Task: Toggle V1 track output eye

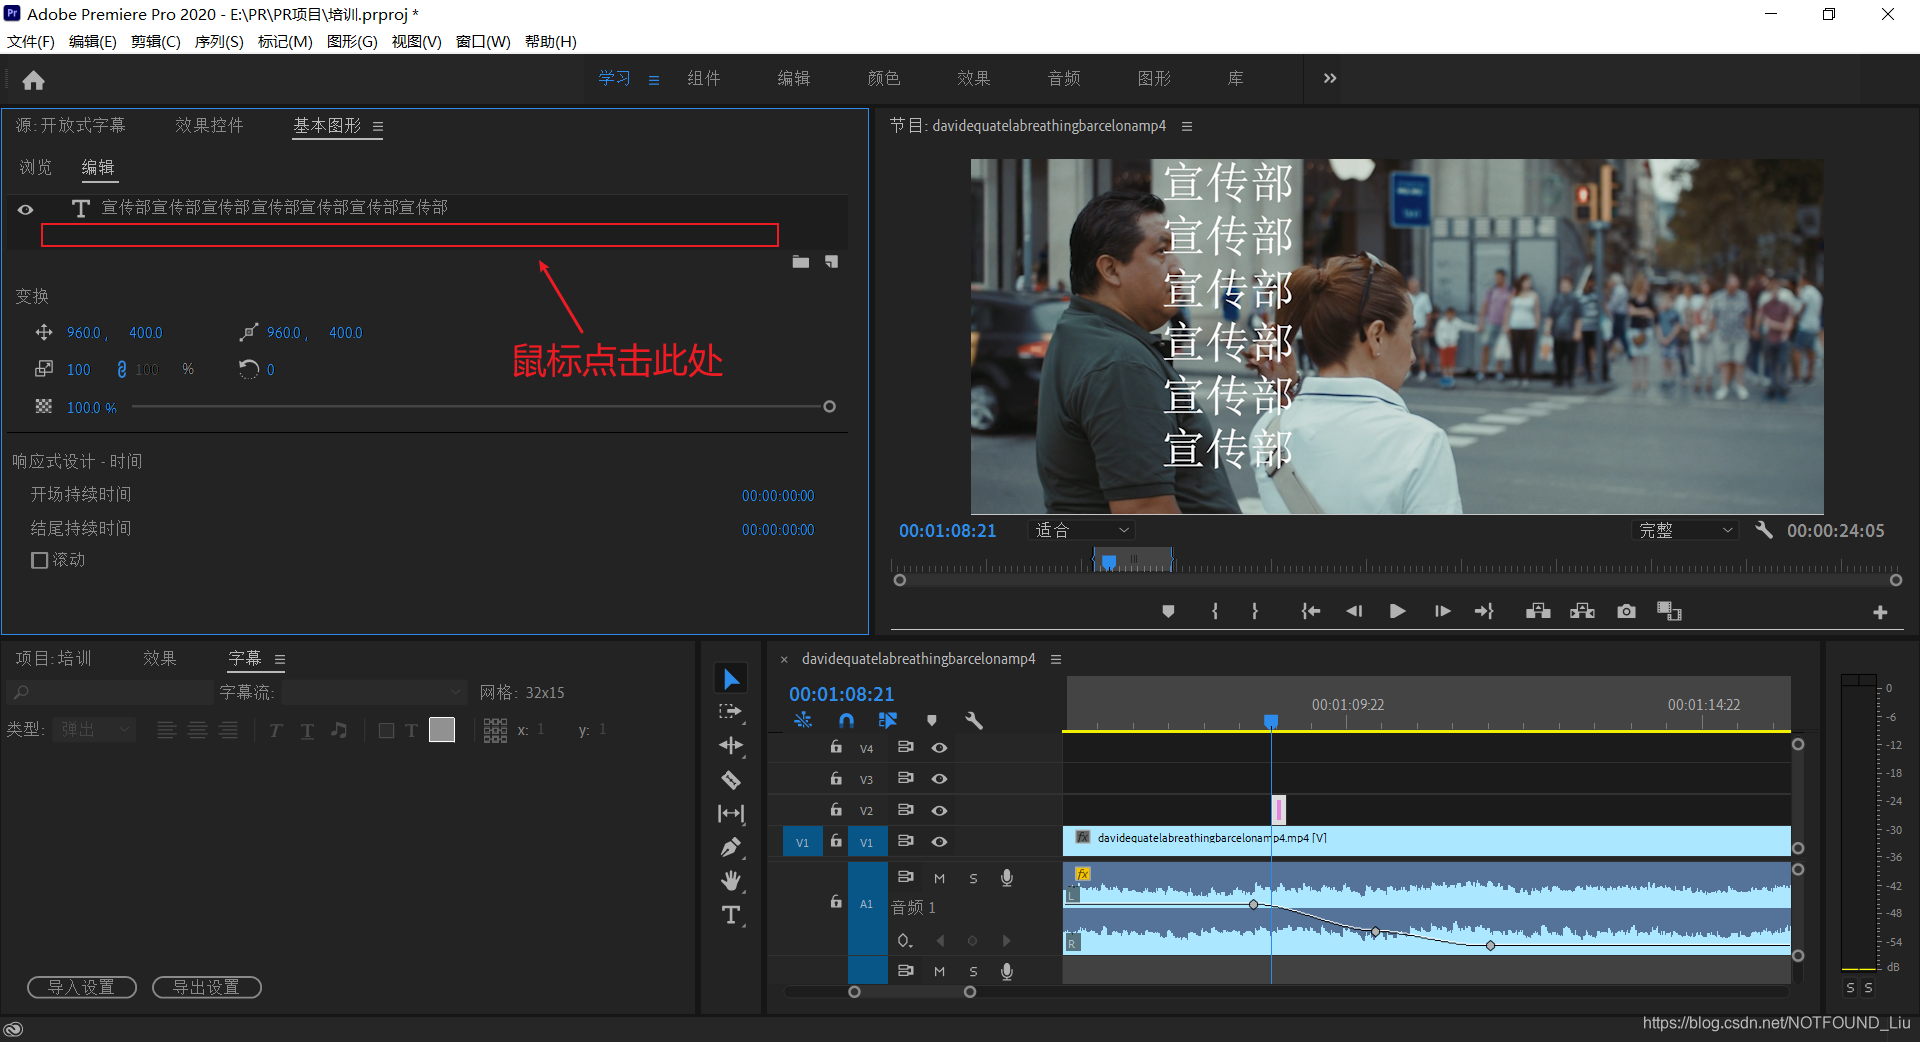Action: tap(939, 841)
